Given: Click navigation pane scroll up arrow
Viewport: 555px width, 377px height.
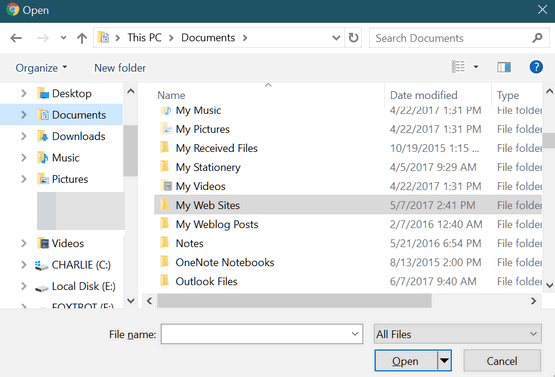Looking at the screenshot, I should click(x=131, y=91).
